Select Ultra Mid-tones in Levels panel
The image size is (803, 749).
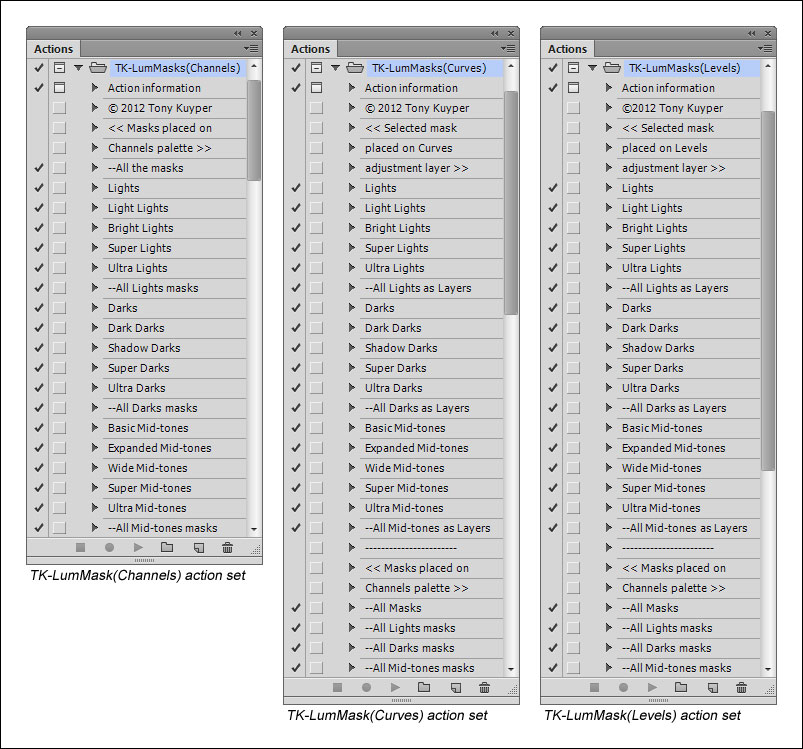tap(661, 508)
